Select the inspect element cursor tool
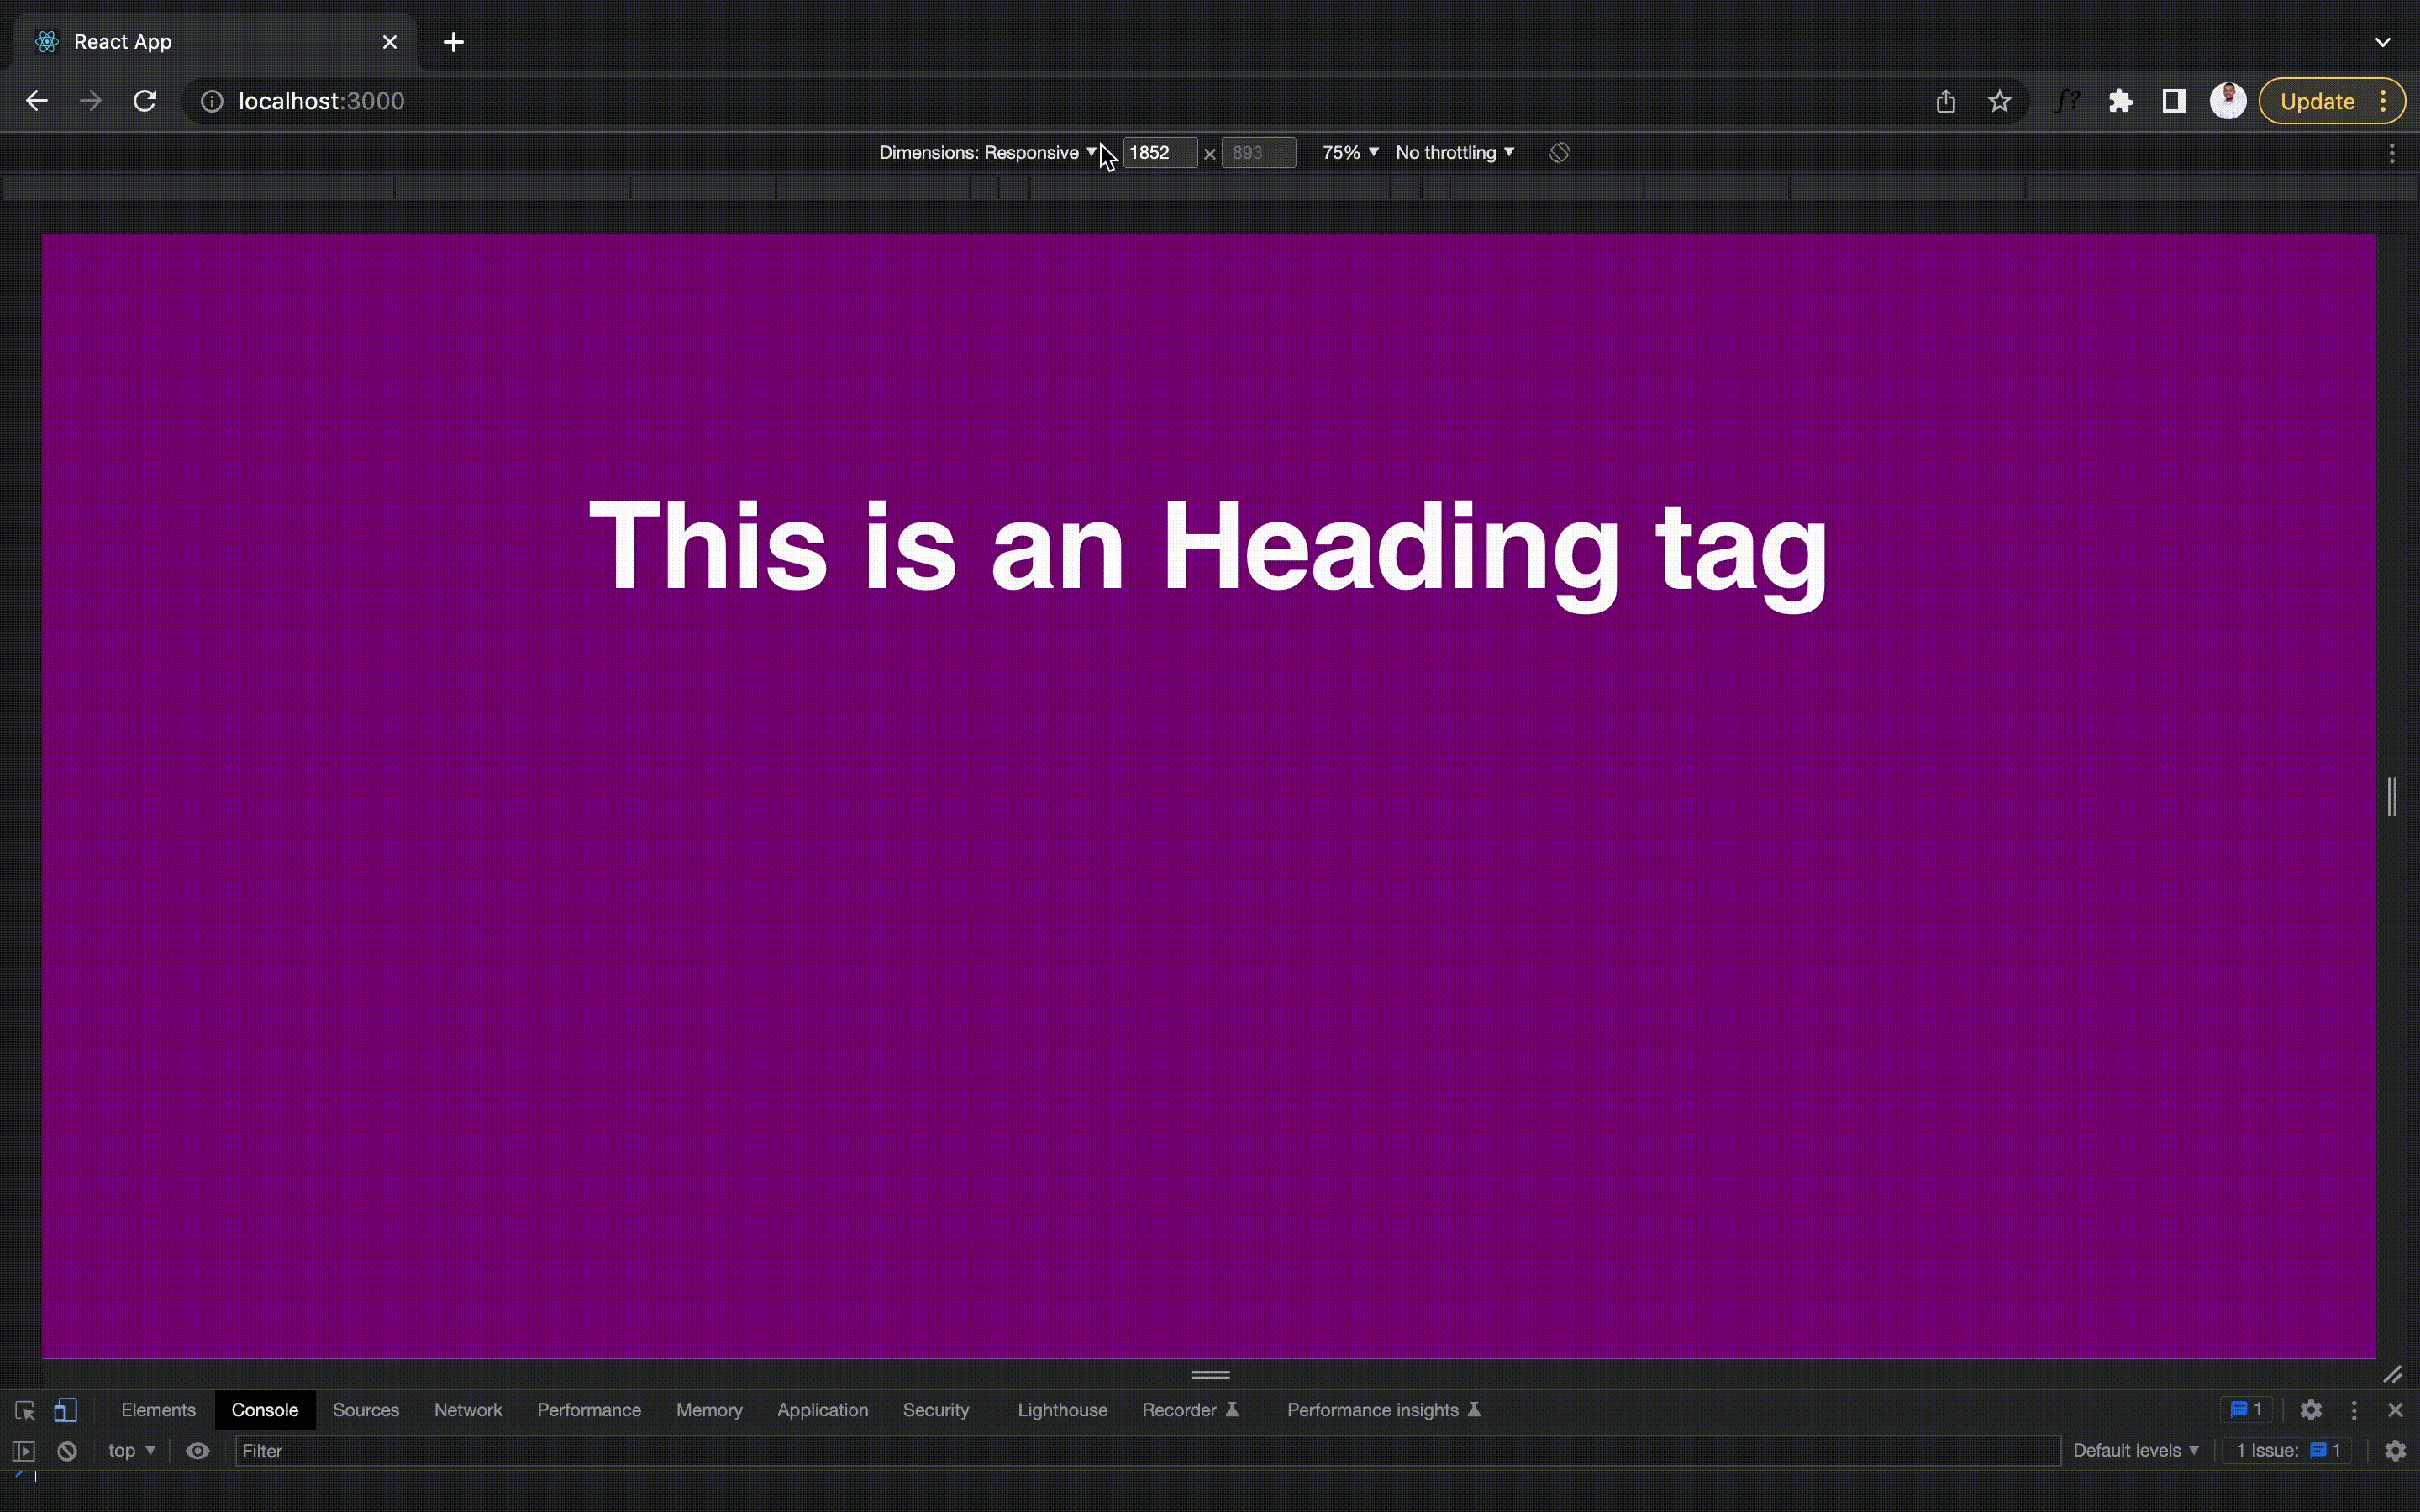 click(x=24, y=1410)
